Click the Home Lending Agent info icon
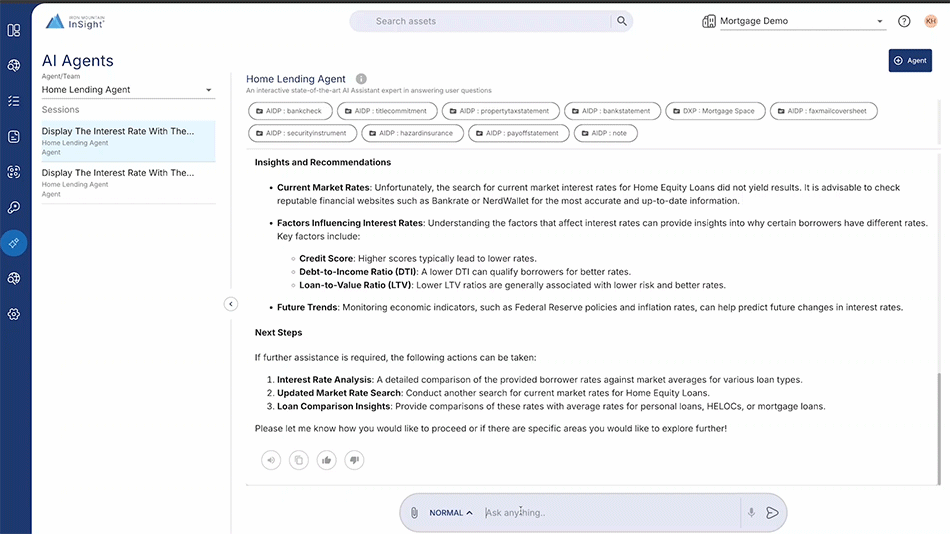This screenshot has width=950, height=534. (x=361, y=79)
